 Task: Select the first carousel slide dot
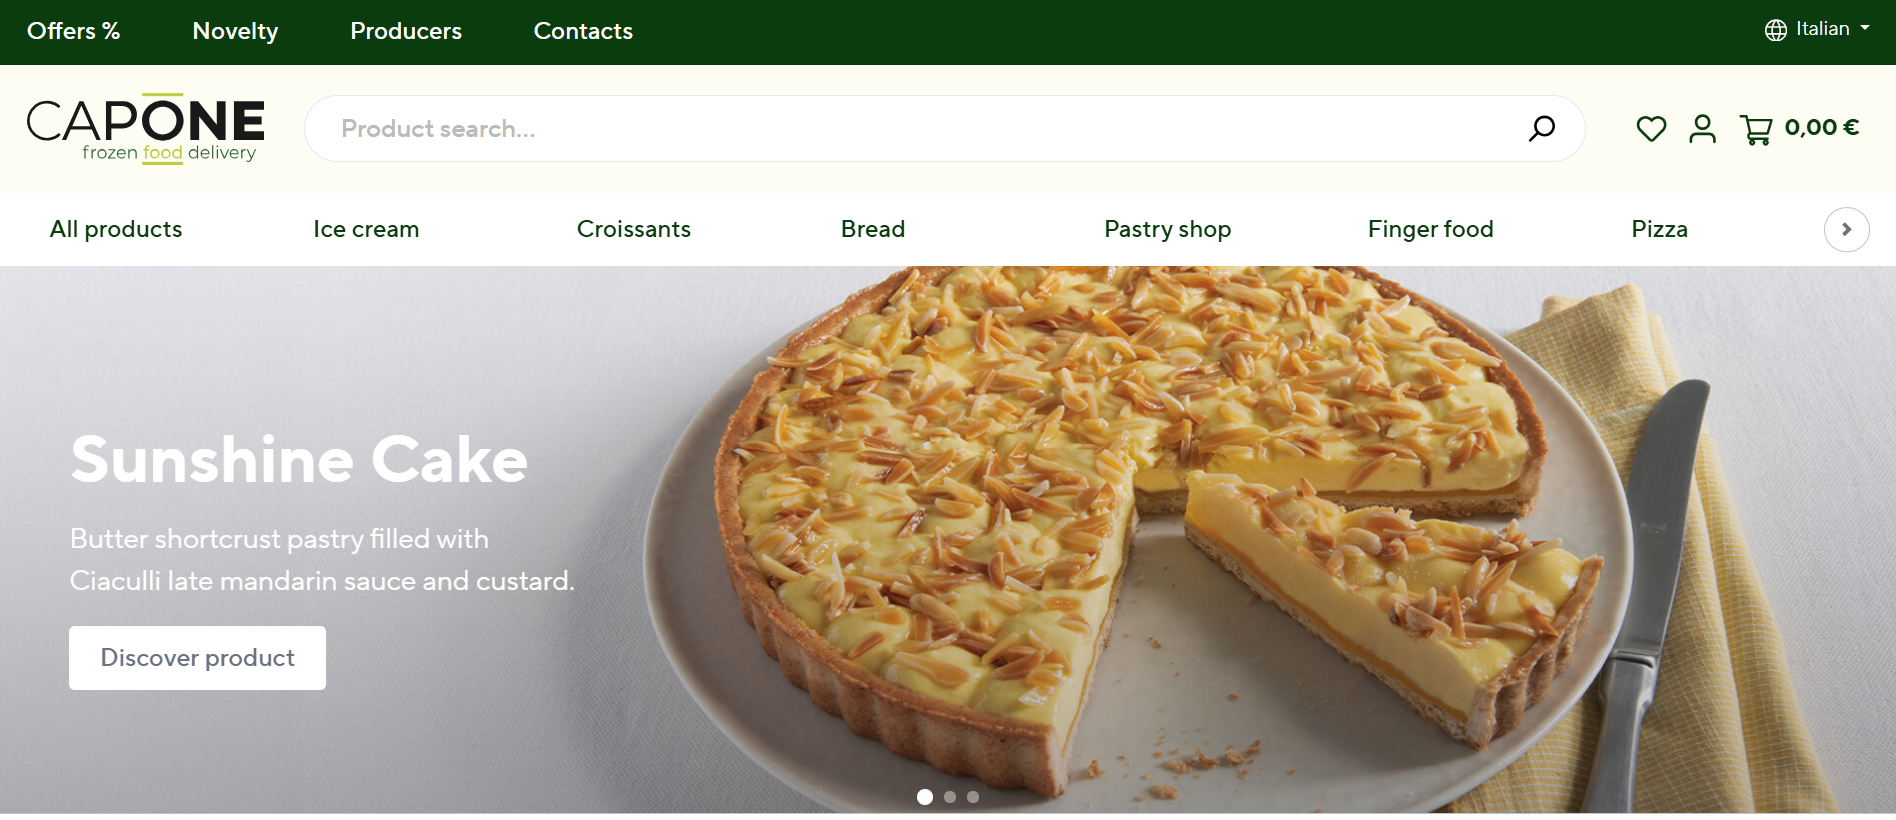pos(925,797)
